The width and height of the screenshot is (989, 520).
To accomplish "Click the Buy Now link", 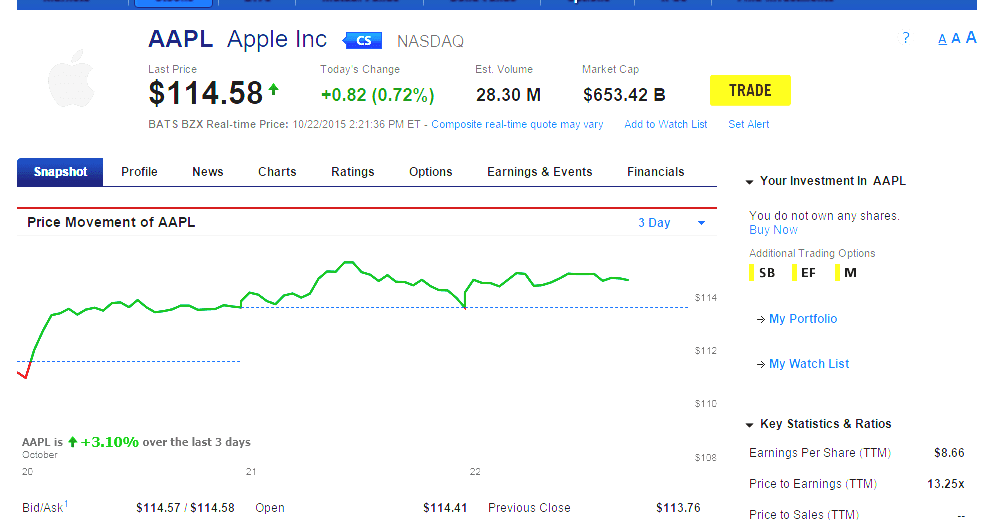I will click(773, 230).
